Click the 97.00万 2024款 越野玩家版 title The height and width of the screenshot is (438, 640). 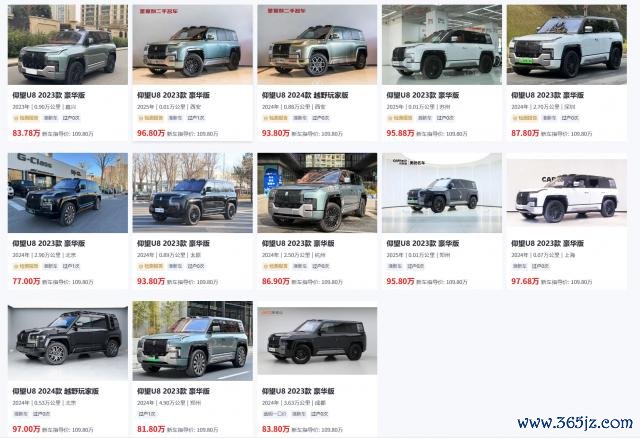tap(56, 391)
